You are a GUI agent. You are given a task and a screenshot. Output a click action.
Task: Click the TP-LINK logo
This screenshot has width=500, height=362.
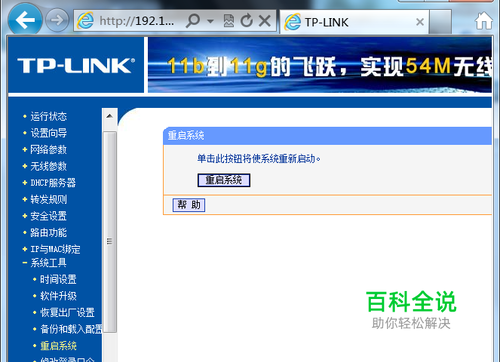pos(76,65)
